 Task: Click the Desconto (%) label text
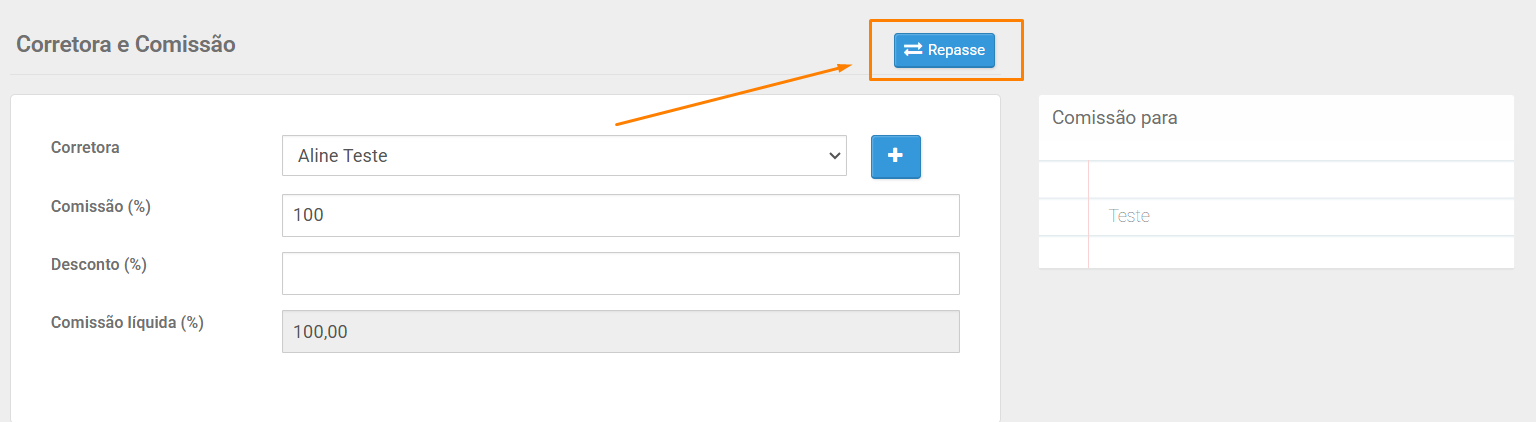[99, 264]
